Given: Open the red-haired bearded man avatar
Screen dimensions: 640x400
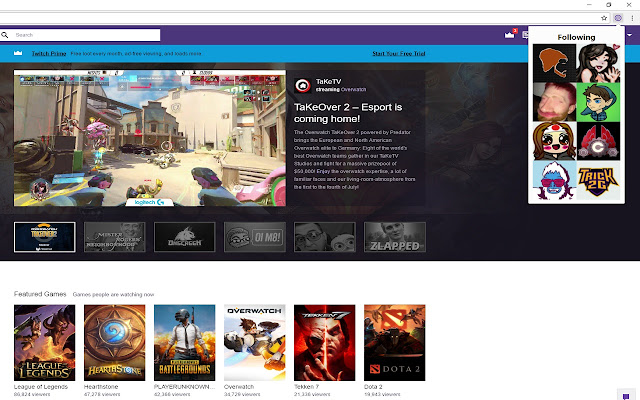Looking at the screenshot, I should tap(554, 102).
